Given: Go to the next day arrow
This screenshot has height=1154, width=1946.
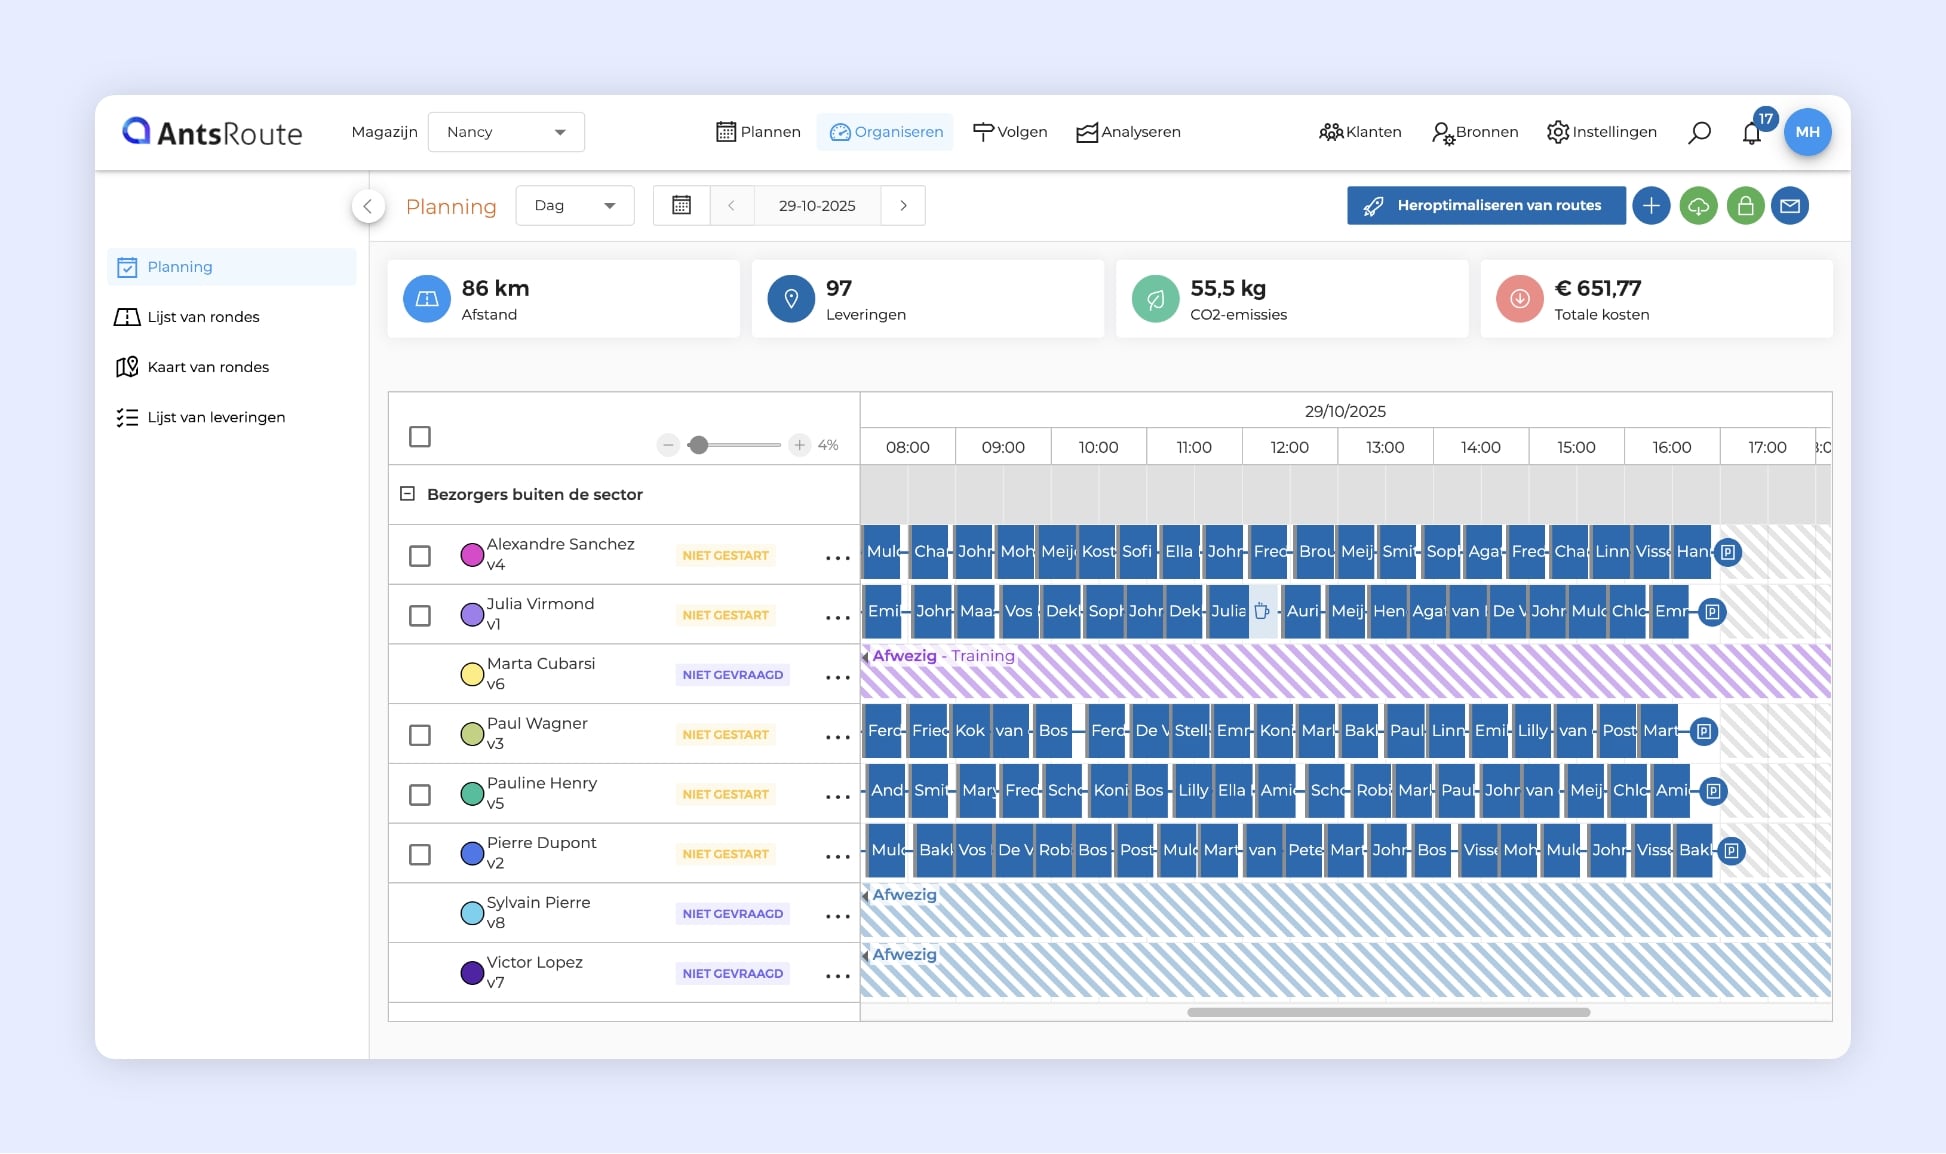Looking at the screenshot, I should click(903, 205).
